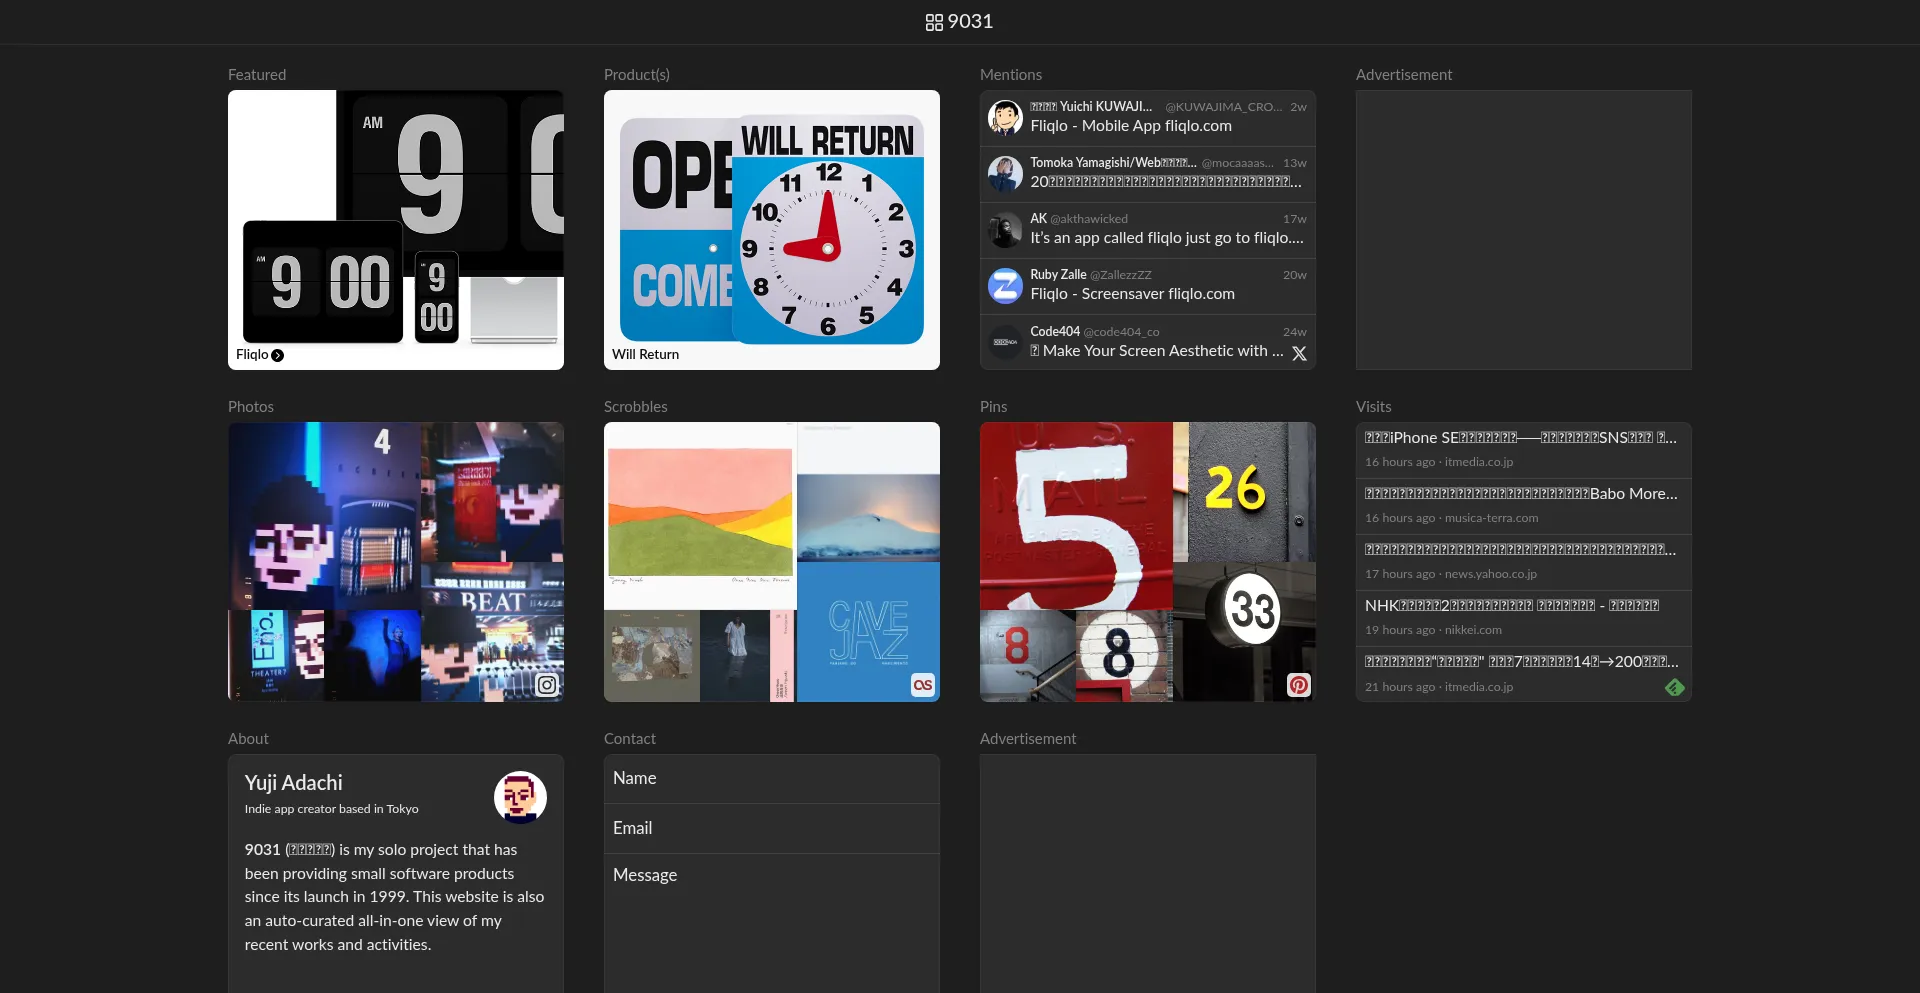Click the Message text area
This screenshot has height=993, width=1920.
click(x=771, y=920)
